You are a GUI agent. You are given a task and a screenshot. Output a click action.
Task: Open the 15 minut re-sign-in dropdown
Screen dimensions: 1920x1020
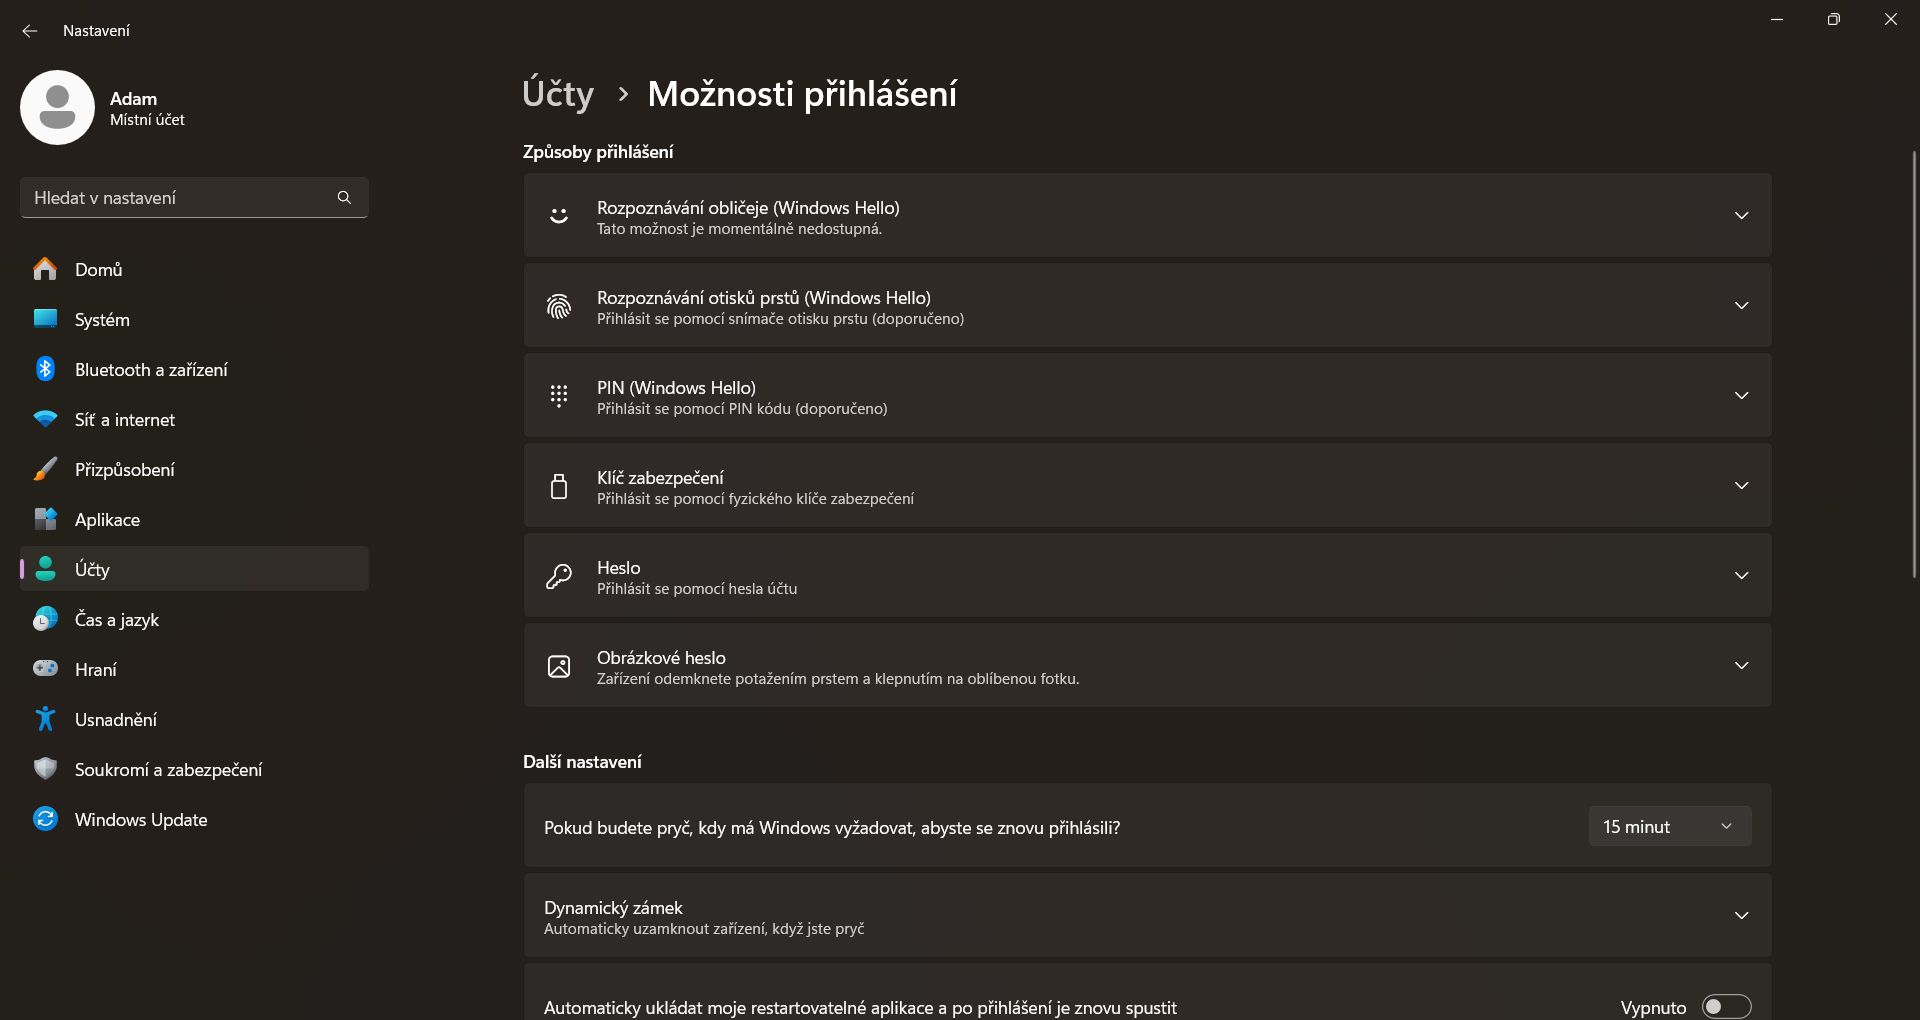[x=1668, y=826]
